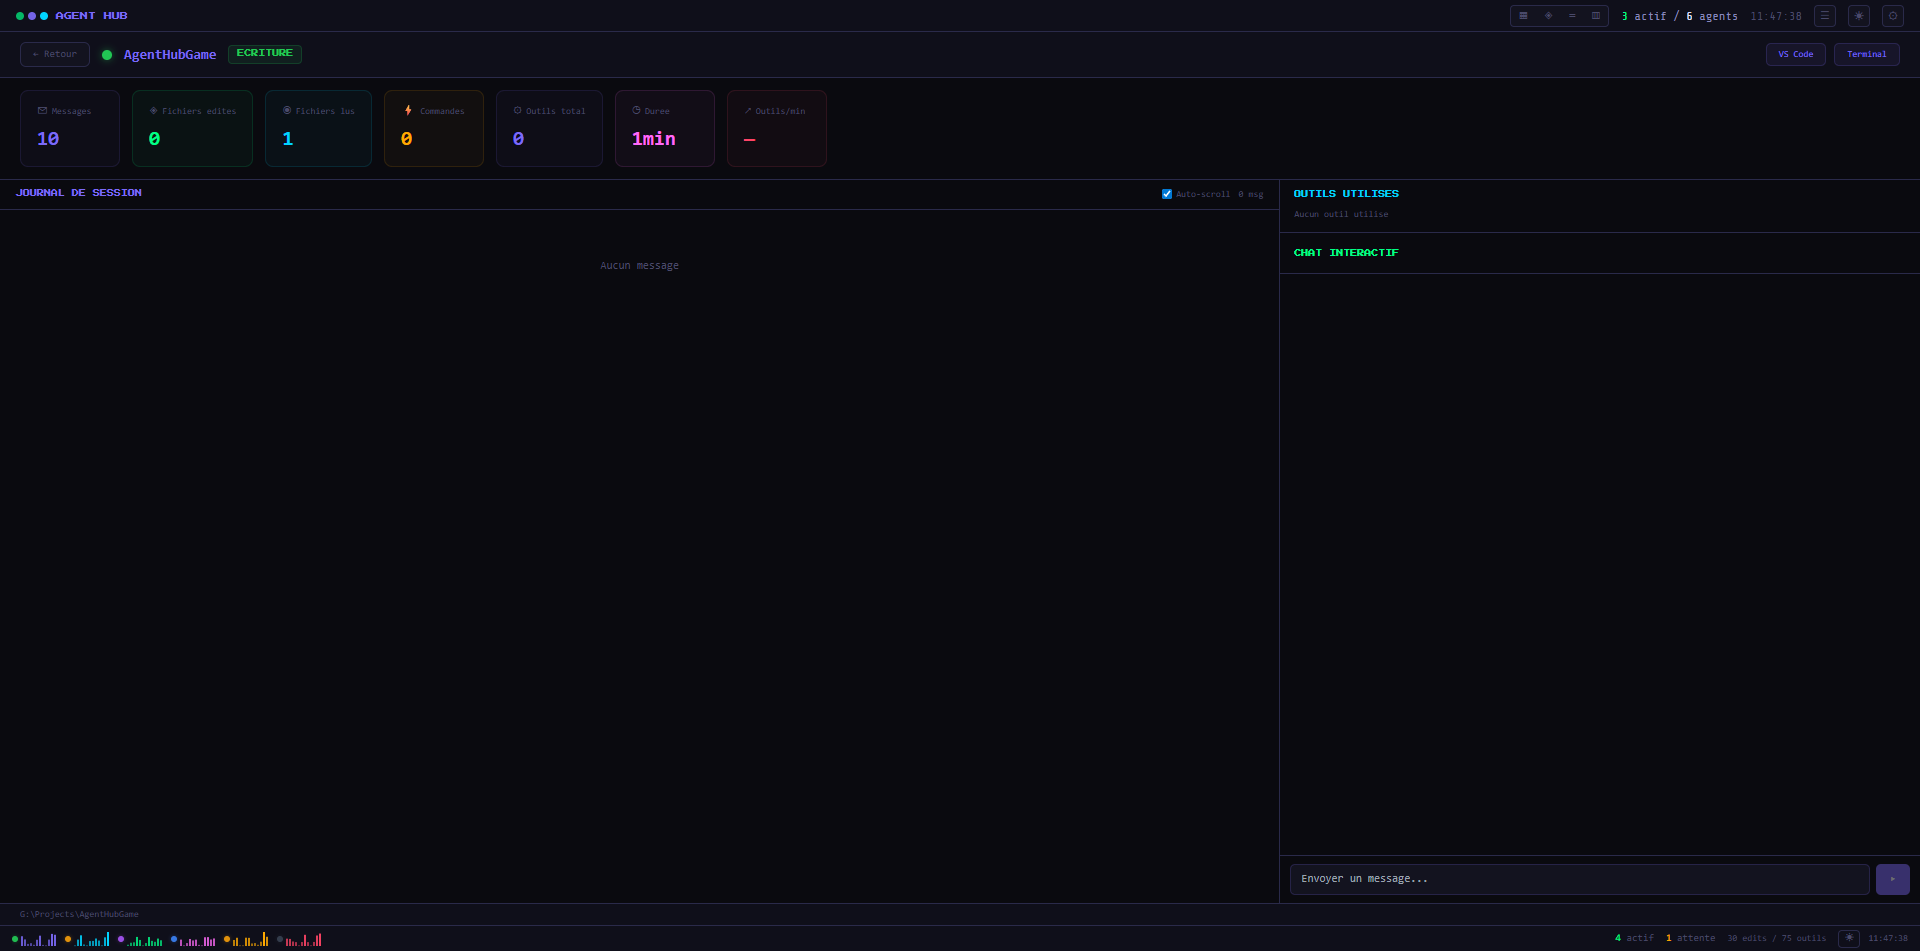Switch to columns view layout icon
Screen dimensions: 1920x951
(1596, 16)
